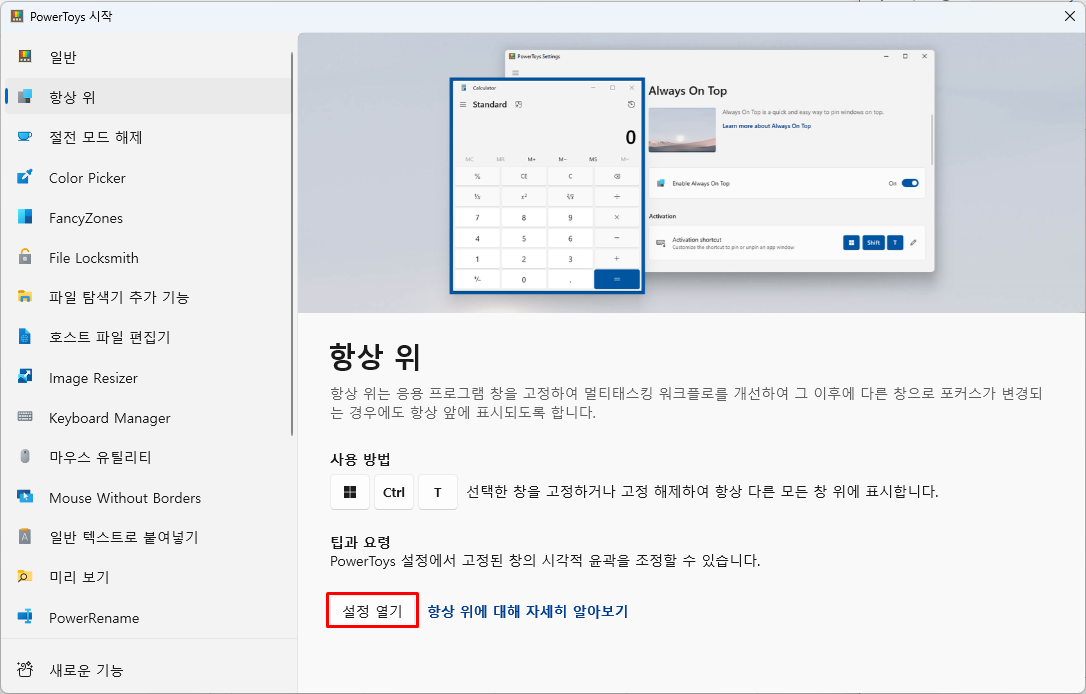The image size is (1086, 694).
Task: Click the PowerRename icon
Action: click(25, 616)
